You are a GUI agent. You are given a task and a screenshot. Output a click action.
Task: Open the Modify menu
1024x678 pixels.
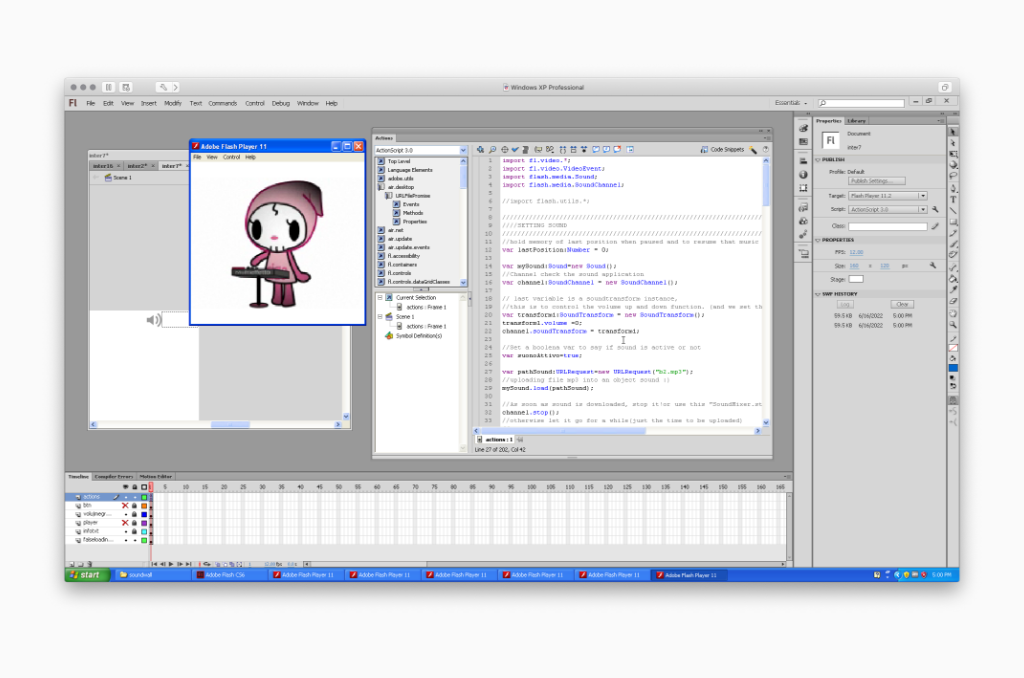tap(172, 103)
